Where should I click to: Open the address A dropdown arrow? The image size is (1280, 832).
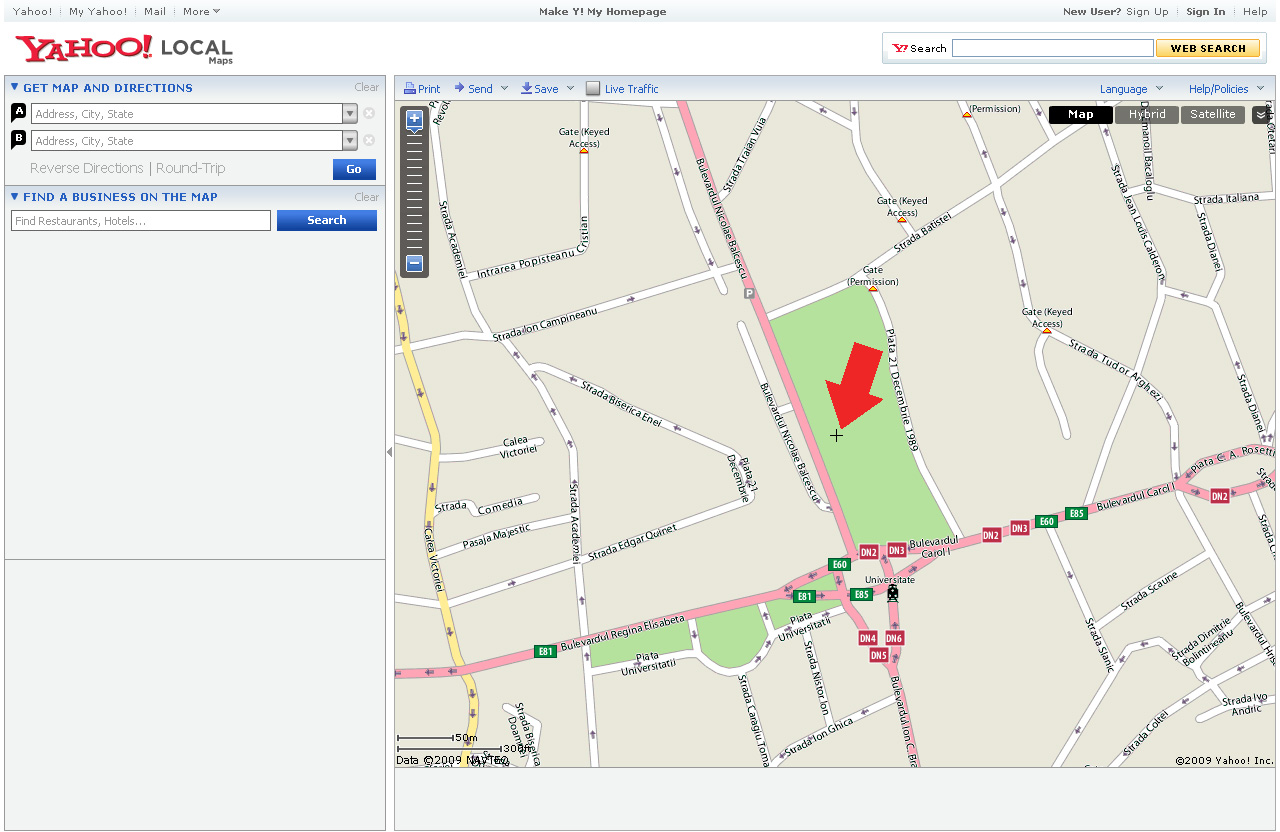(350, 113)
